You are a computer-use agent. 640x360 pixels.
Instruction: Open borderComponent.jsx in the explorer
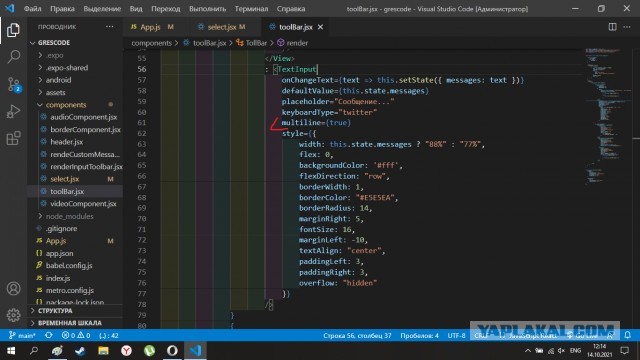85,130
